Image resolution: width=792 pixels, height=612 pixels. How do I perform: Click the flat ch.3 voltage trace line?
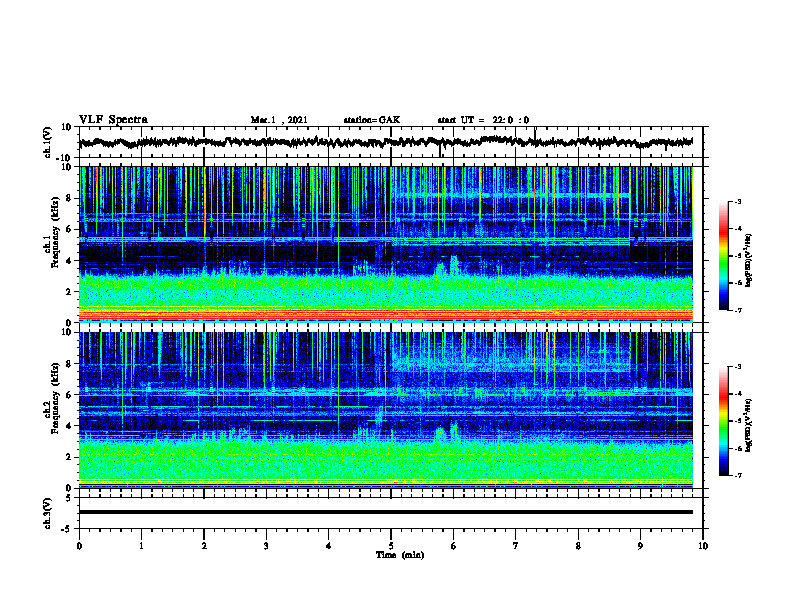386,512
